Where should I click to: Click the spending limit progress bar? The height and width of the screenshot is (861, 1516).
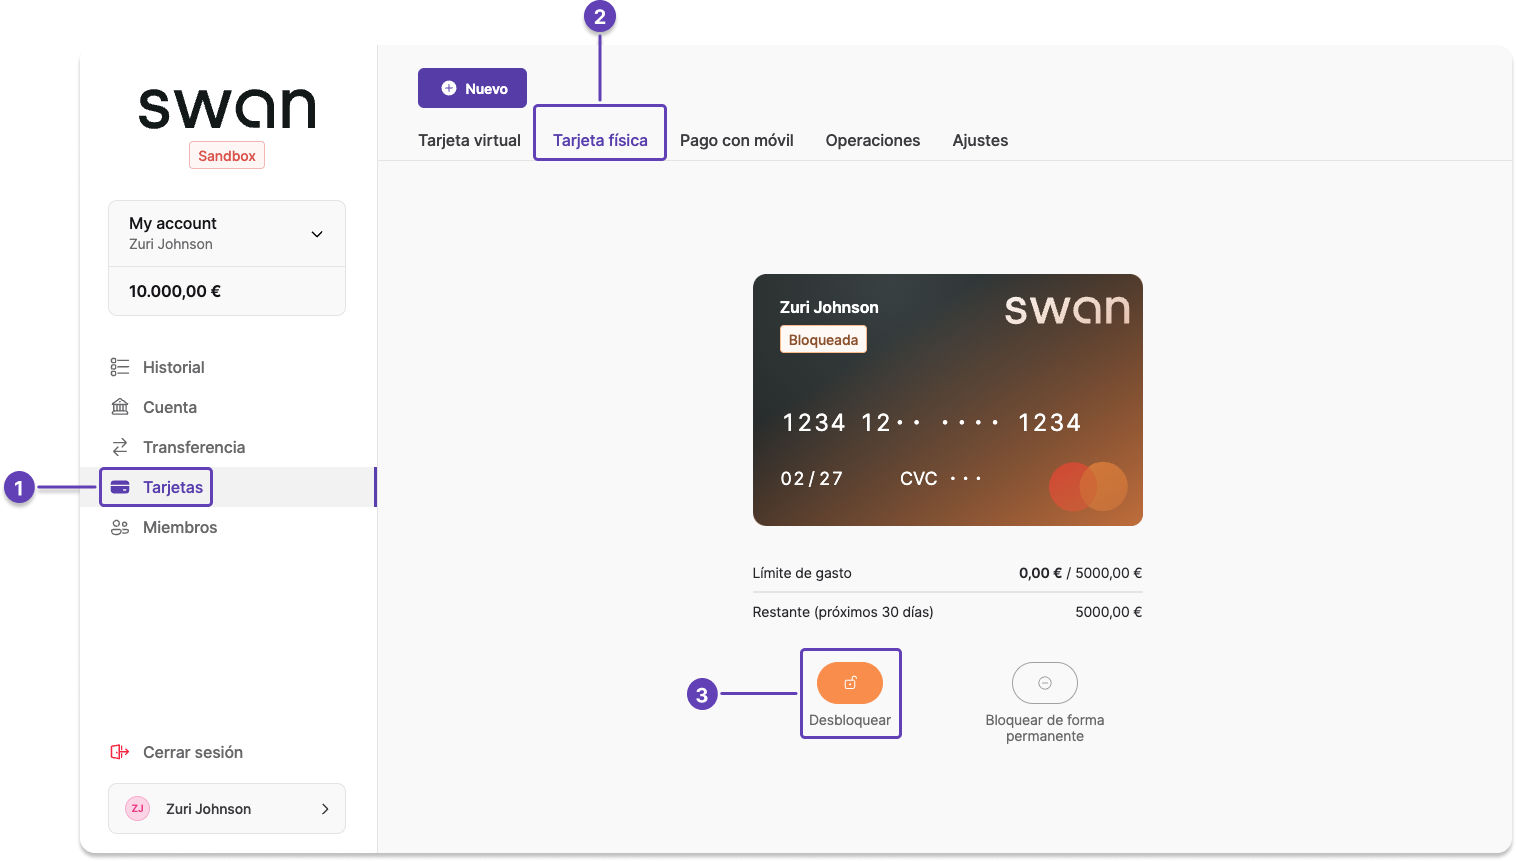point(947,592)
